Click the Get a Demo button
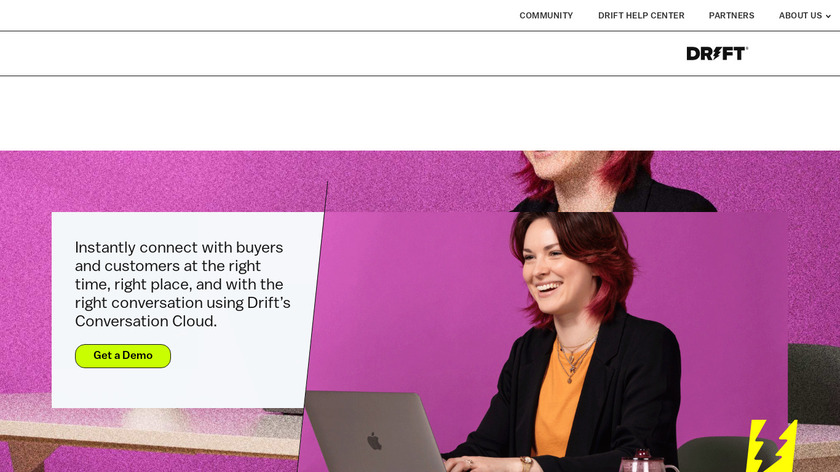The height and width of the screenshot is (472, 840). [x=123, y=356]
